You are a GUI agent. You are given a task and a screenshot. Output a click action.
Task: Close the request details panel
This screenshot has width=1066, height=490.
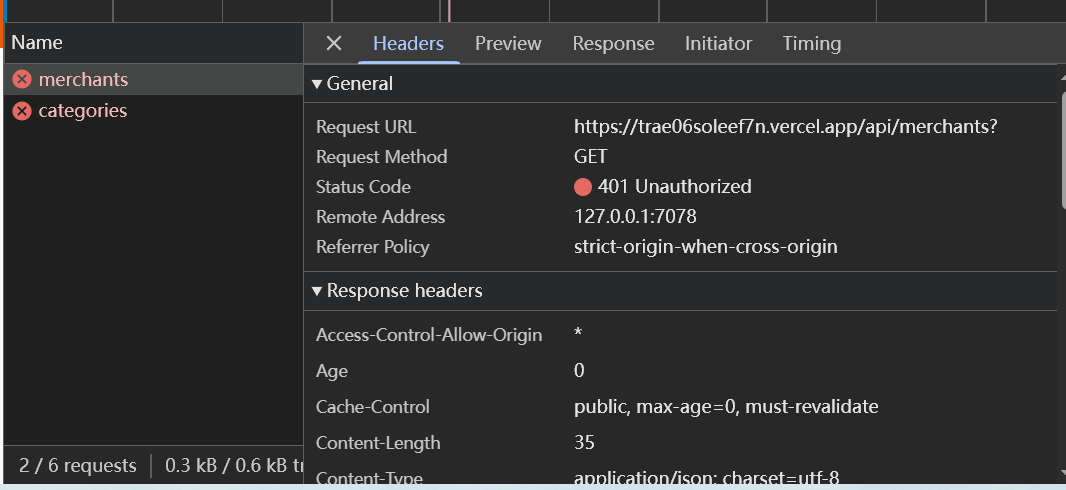click(334, 43)
